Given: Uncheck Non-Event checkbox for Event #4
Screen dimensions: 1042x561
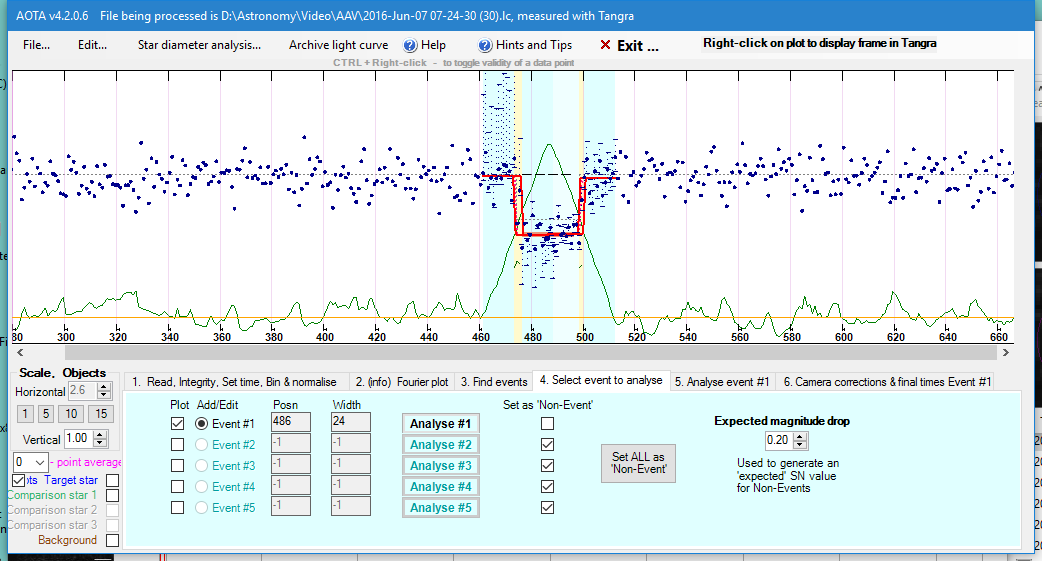Looking at the screenshot, I should (548, 487).
